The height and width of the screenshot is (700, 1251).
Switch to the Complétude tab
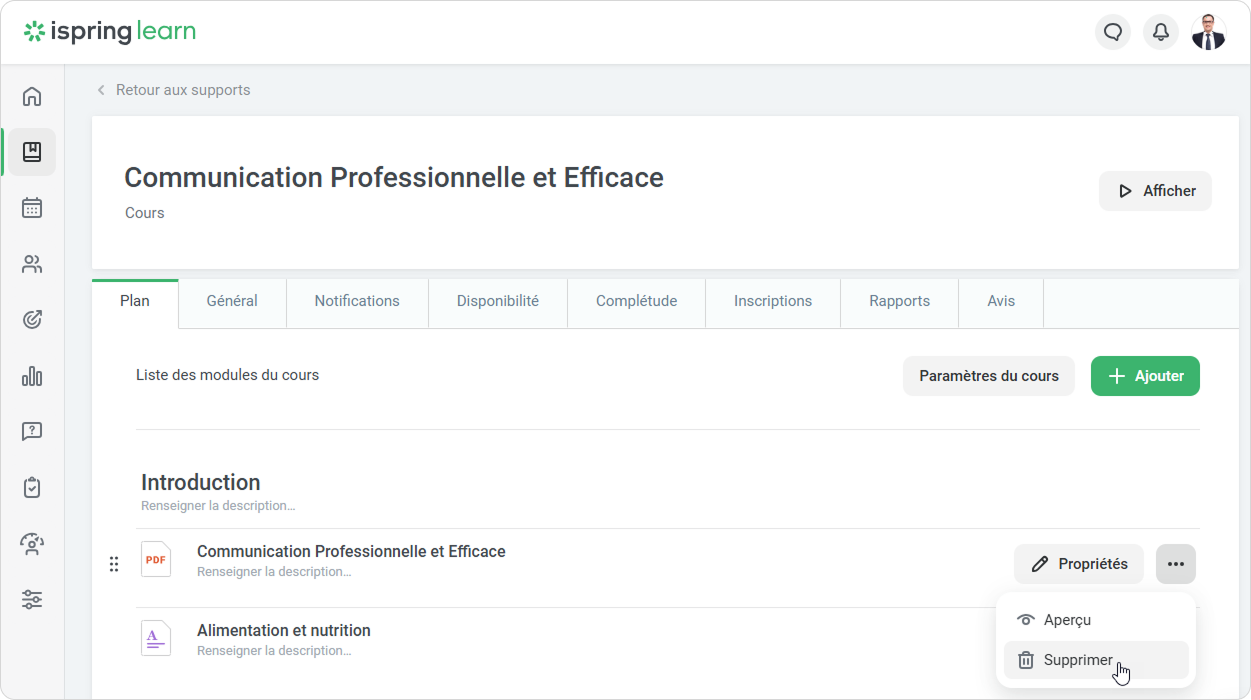(636, 301)
